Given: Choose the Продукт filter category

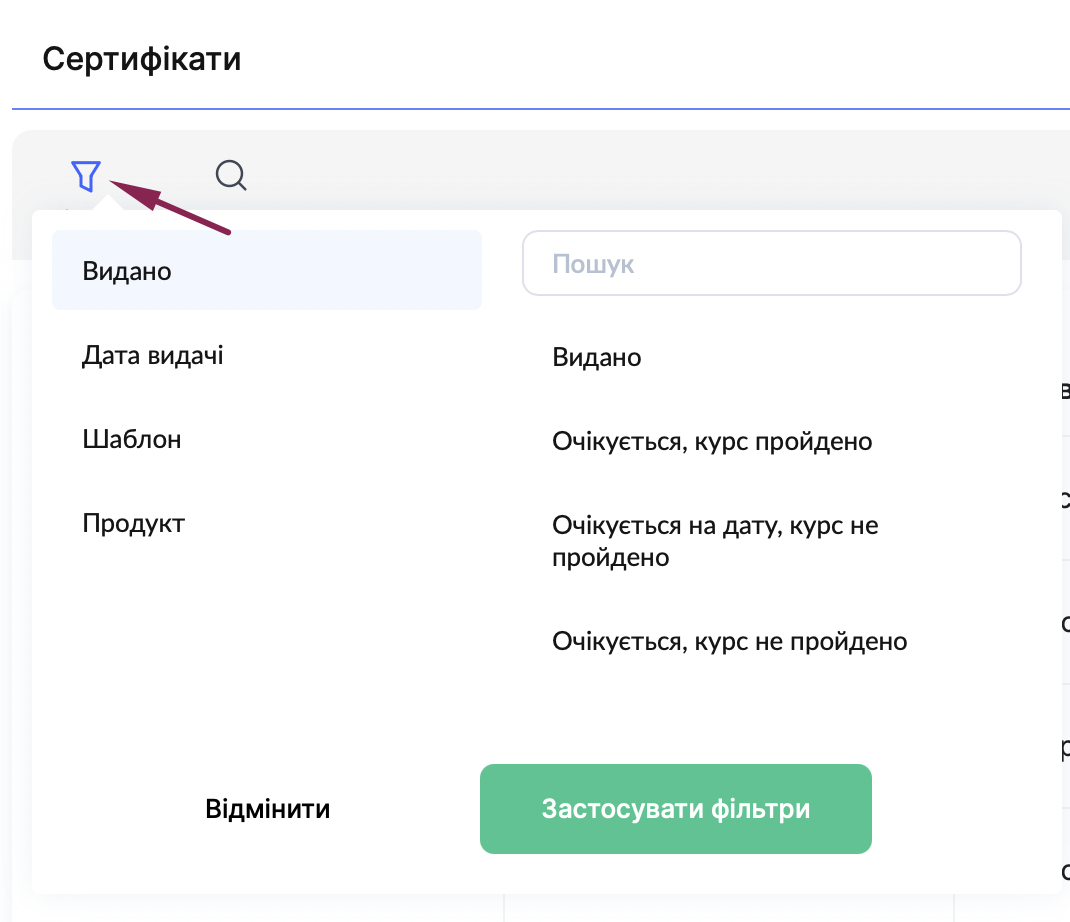Looking at the screenshot, I should tap(134, 523).
